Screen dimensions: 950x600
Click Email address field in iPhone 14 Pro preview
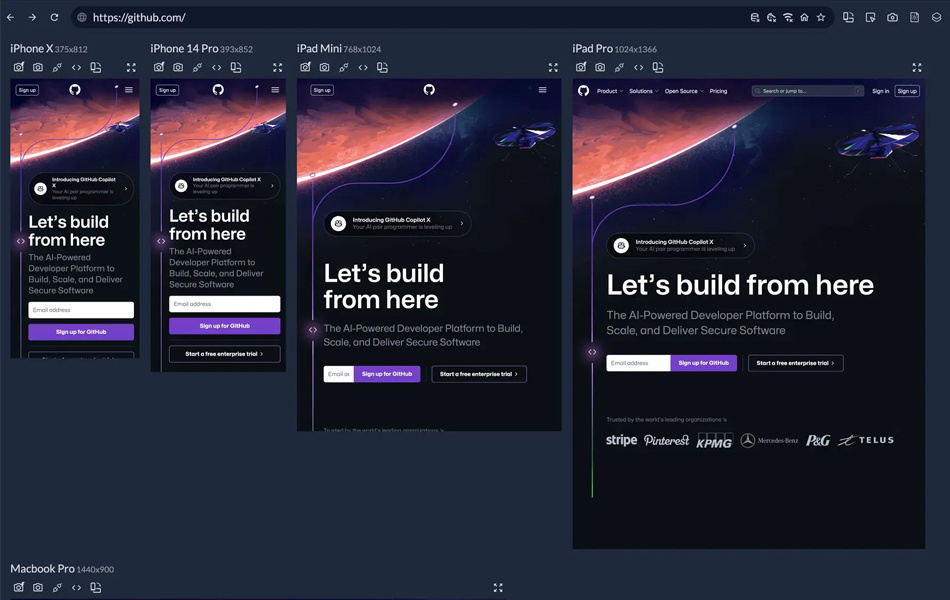tap(224, 304)
